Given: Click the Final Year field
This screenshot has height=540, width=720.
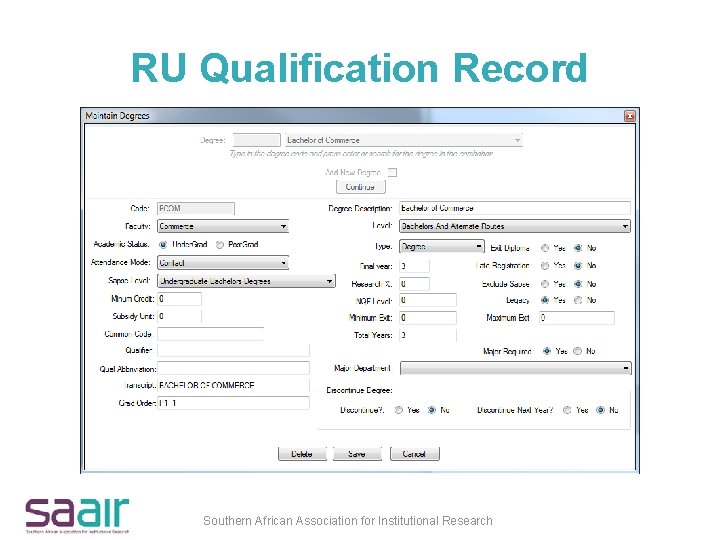Looking at the screenshot, I should (x=414, y=266).
